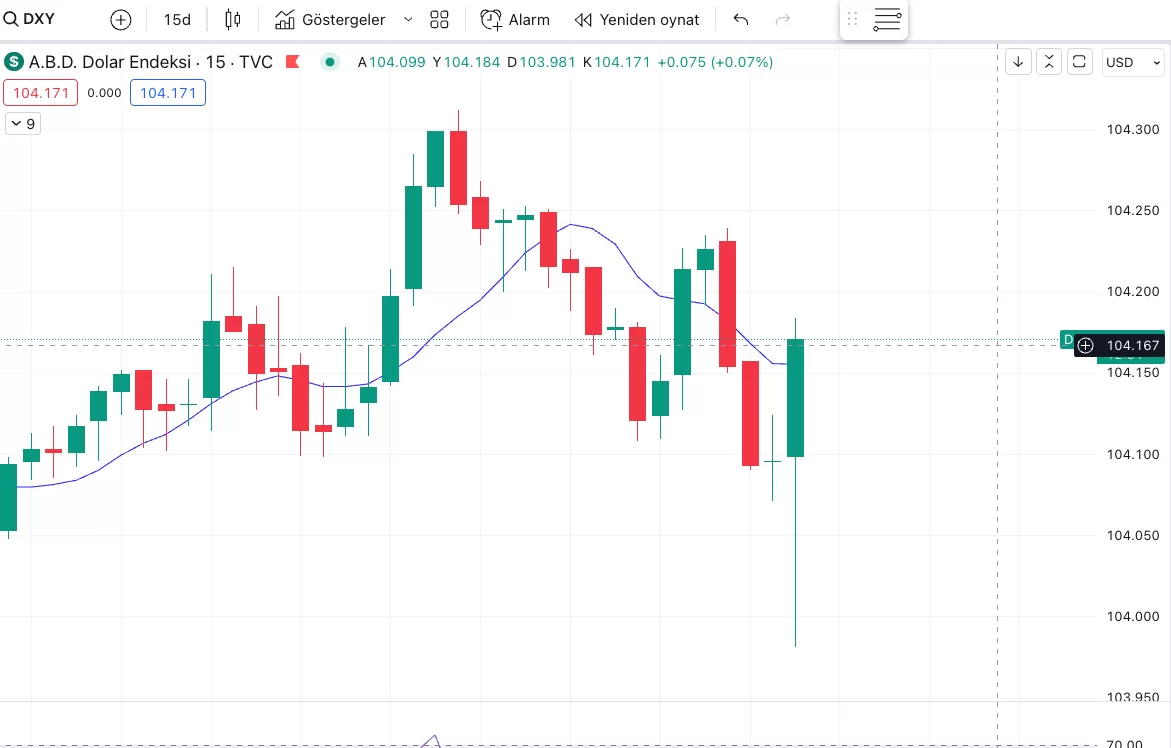The image size is (1171, 748).
Task: Open Göstergeler indicators panel
Action: 331,20
